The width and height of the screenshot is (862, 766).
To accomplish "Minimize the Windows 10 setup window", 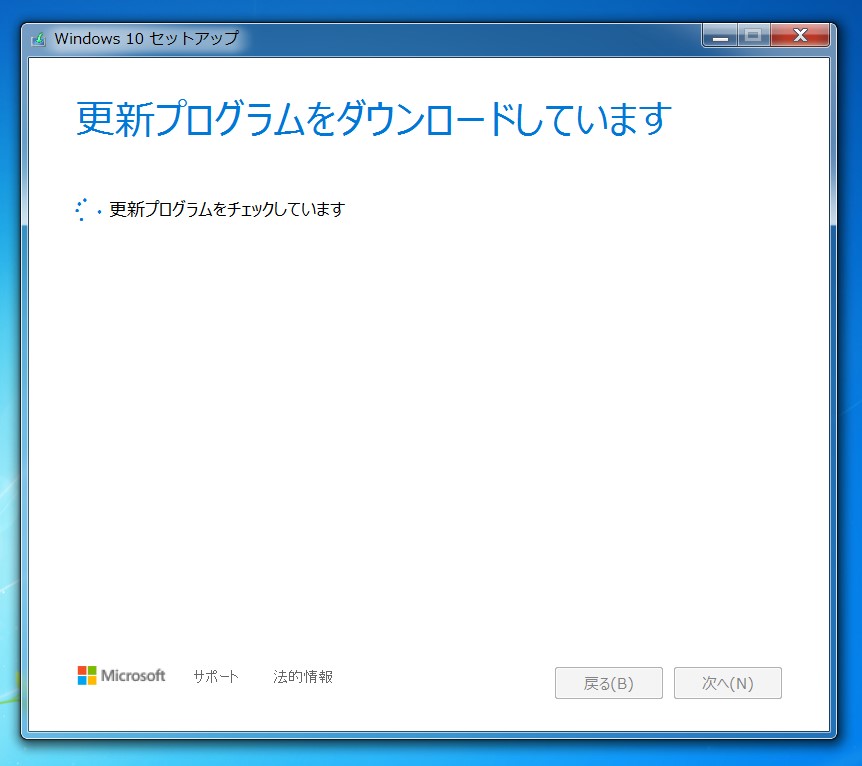I will pos(718,34).
